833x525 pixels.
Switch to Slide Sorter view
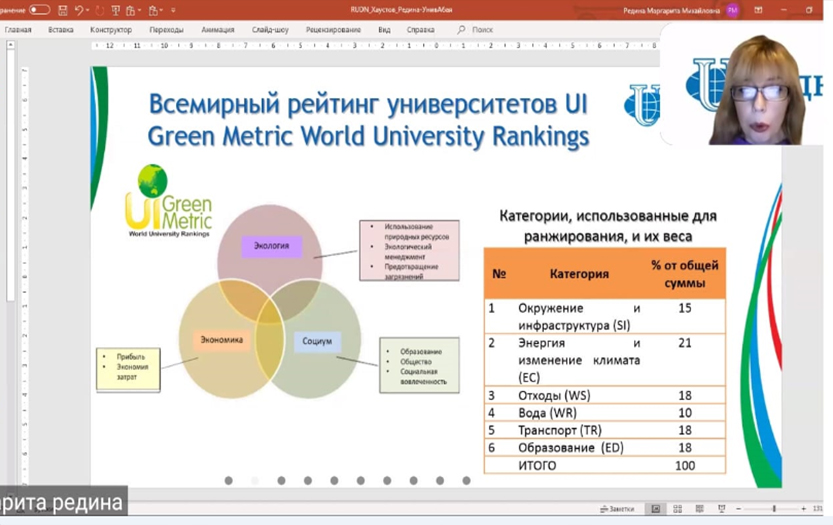[x=678, y=509]
